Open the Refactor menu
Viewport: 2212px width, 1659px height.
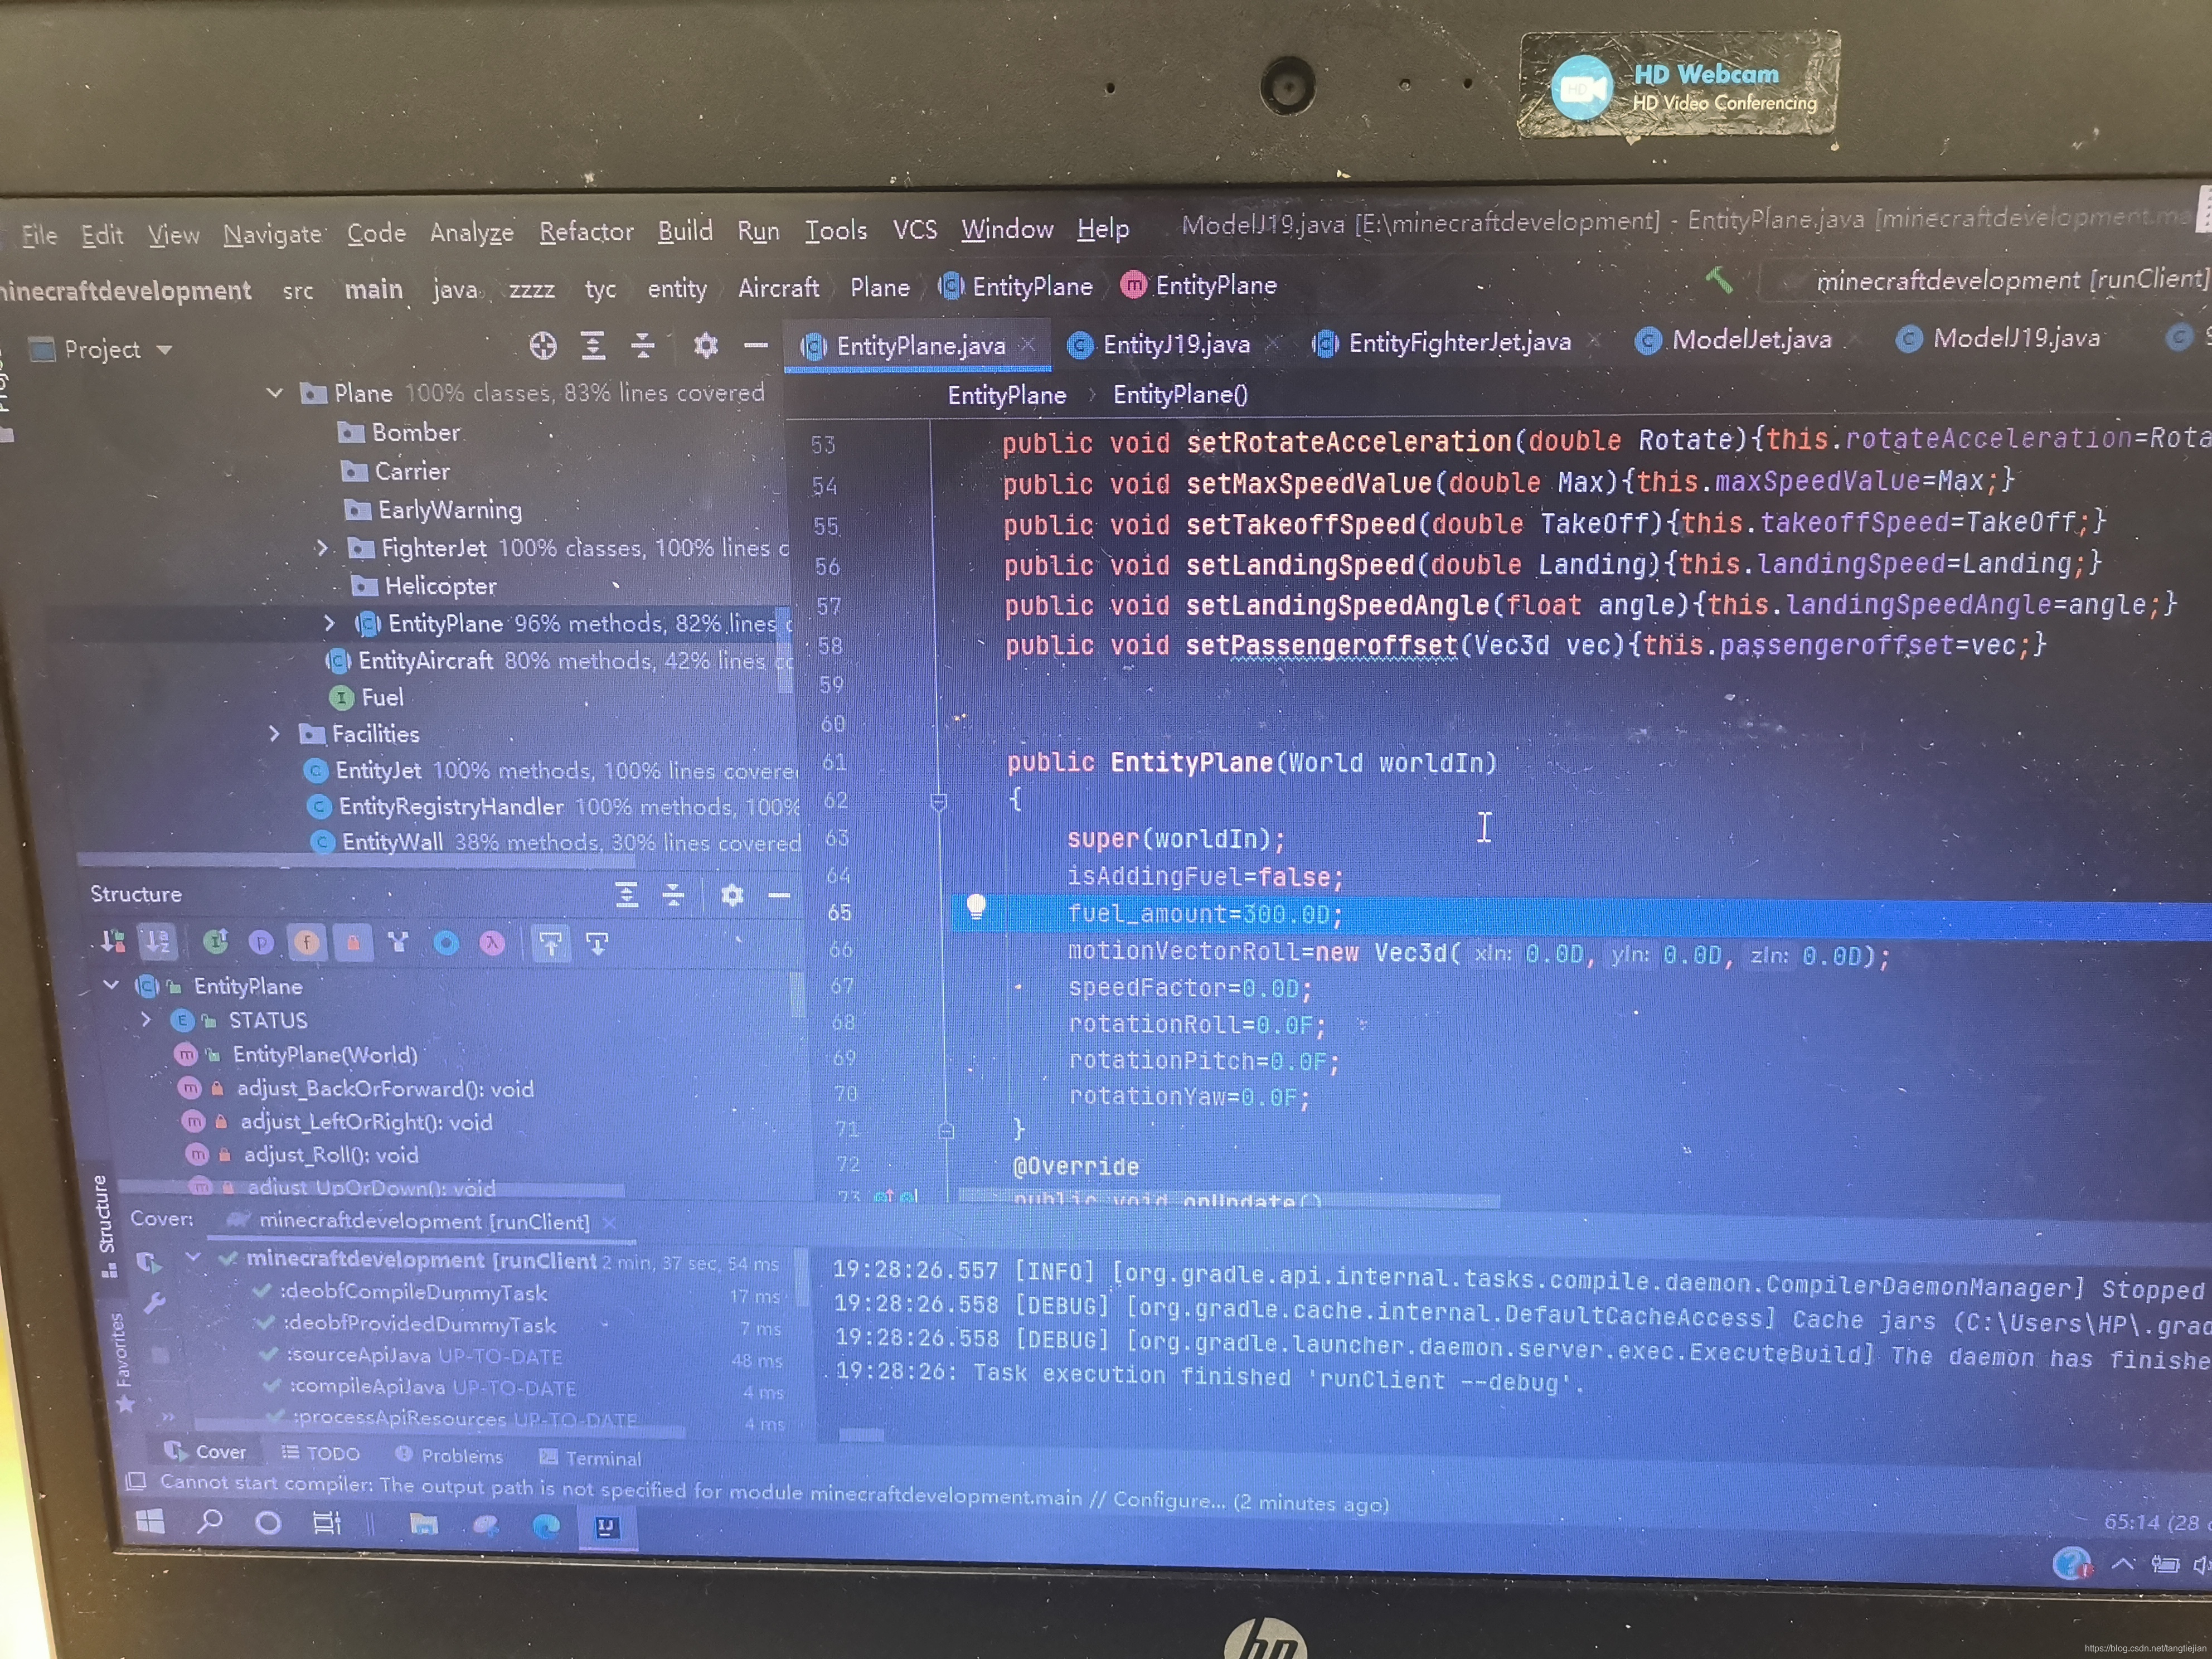[x=586, y=232]
